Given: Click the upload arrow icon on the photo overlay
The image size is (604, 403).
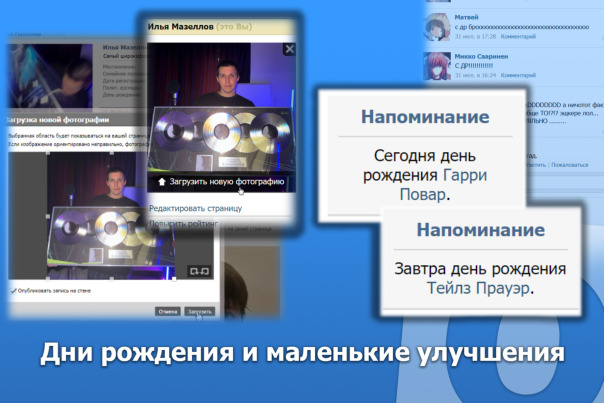Looking at the screenshot, I should pos(162,182).
